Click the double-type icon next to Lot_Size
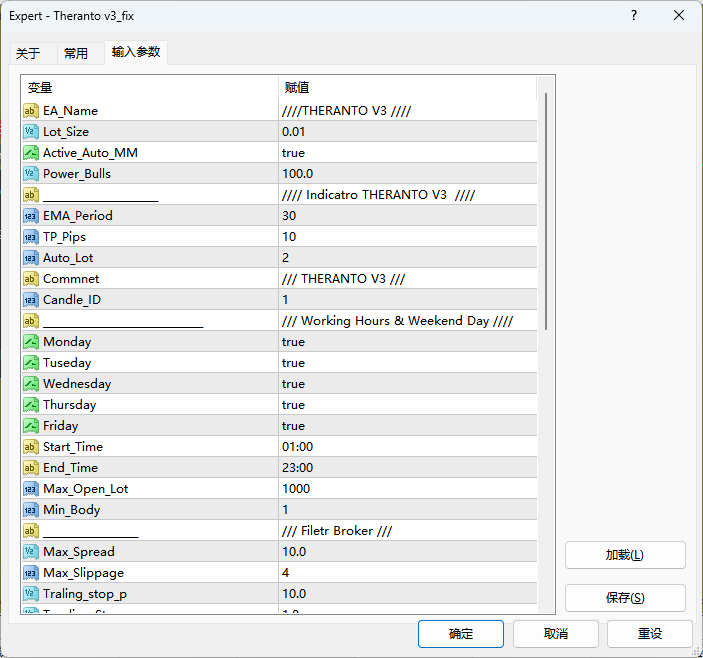This screenshot has width=703, height=658. click(31, 132)
